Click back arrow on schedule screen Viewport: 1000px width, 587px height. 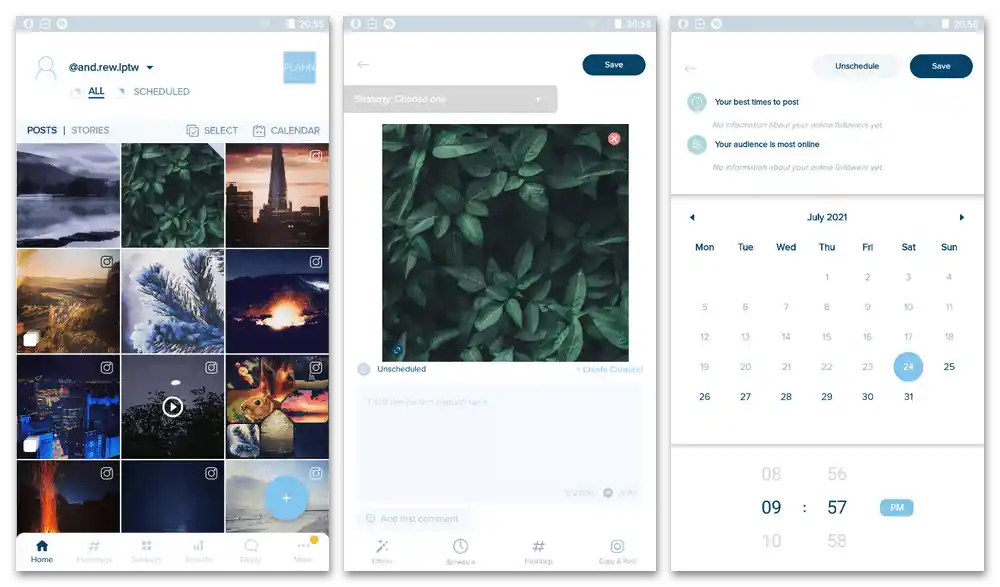690,68
